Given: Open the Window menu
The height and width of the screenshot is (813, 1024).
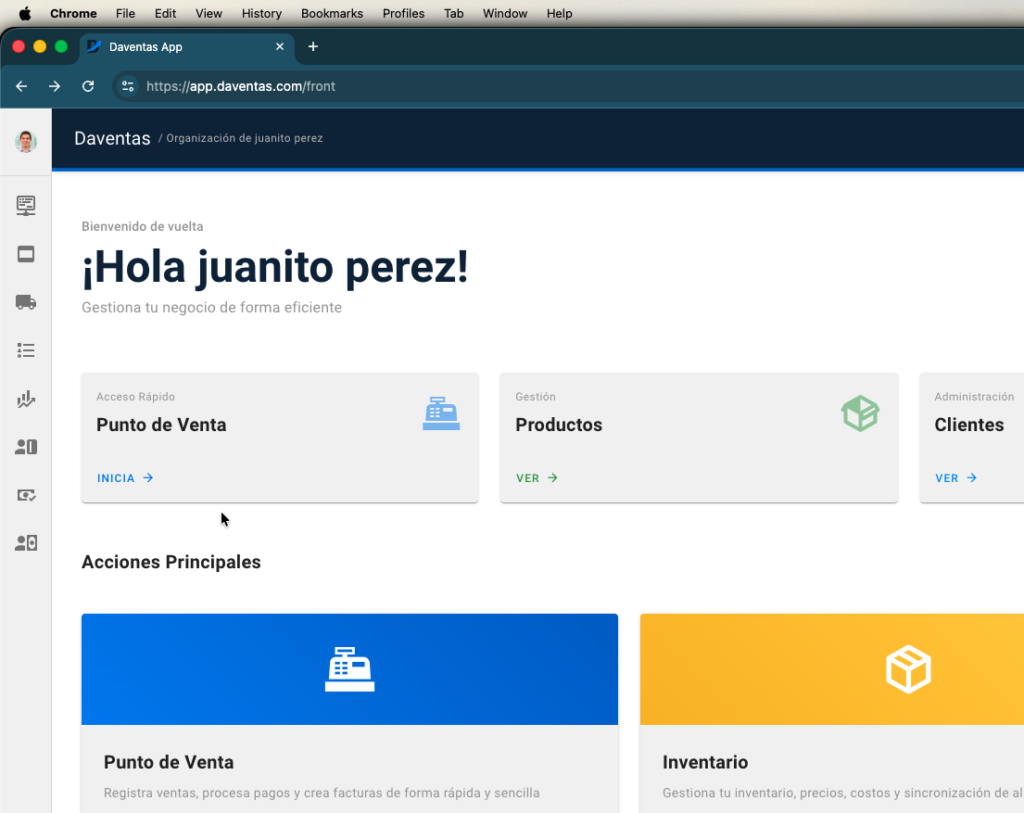Looking at the screenshot, I should (505, 13).
